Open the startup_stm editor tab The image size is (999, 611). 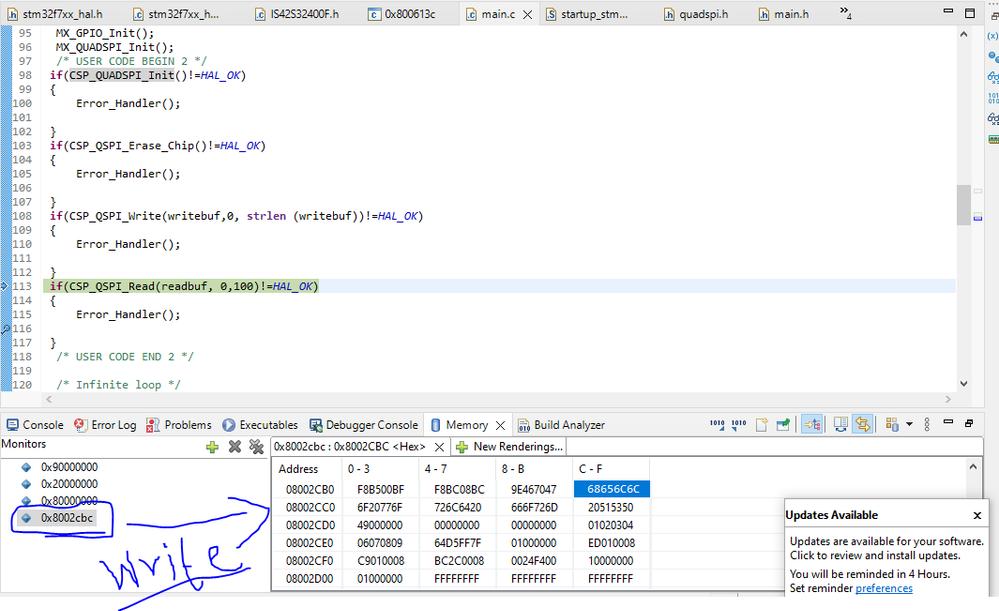tap(595, 14)
